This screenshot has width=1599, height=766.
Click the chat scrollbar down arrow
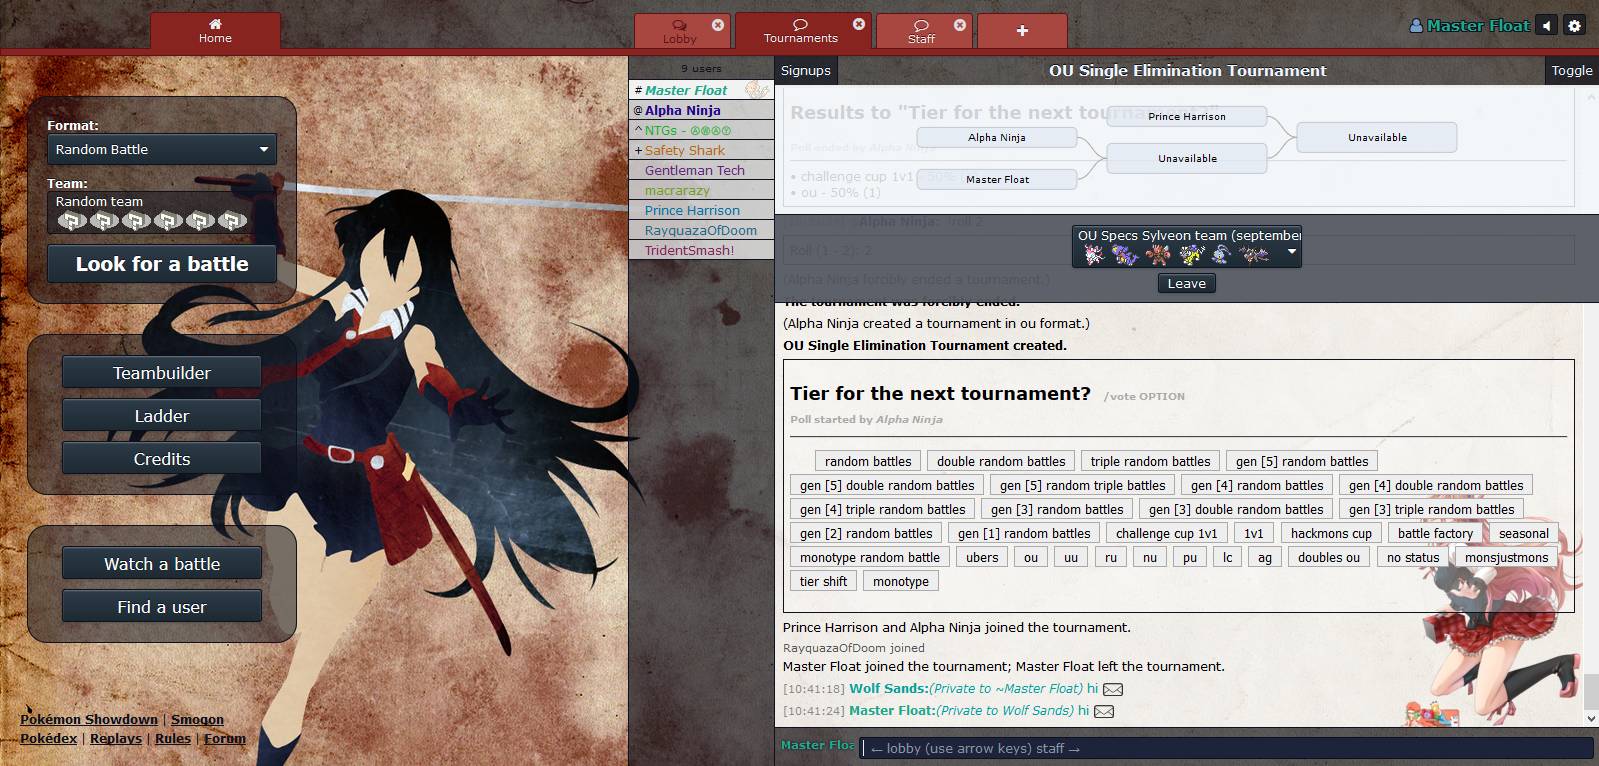tap(1590, 718)
